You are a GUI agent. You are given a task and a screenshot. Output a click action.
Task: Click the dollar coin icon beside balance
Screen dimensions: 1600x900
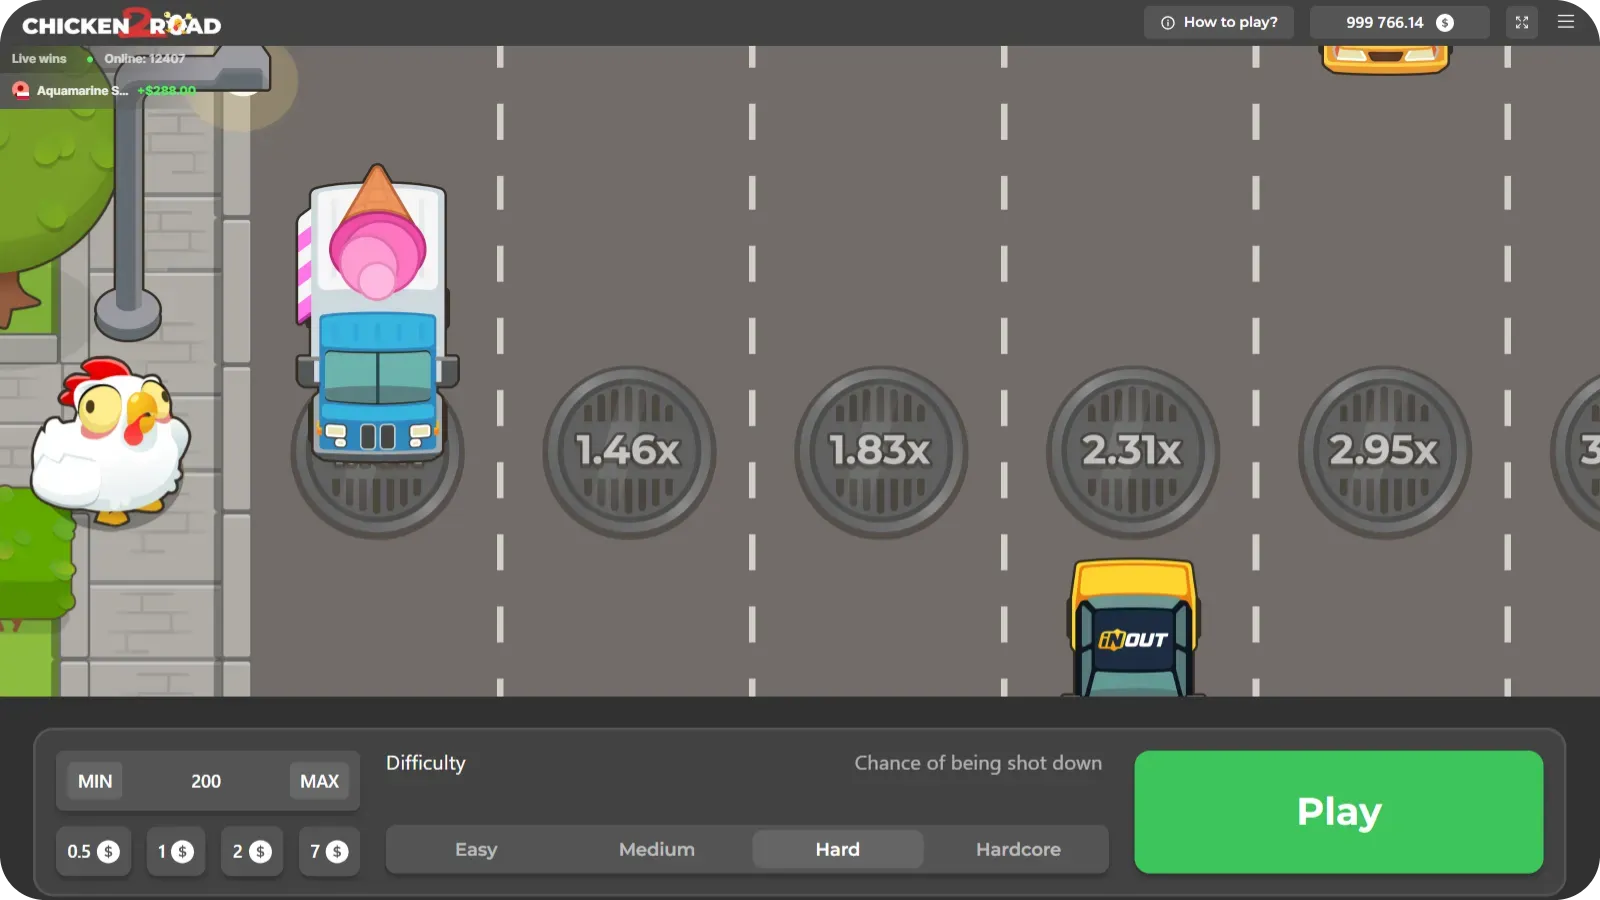click(1445, 22)
